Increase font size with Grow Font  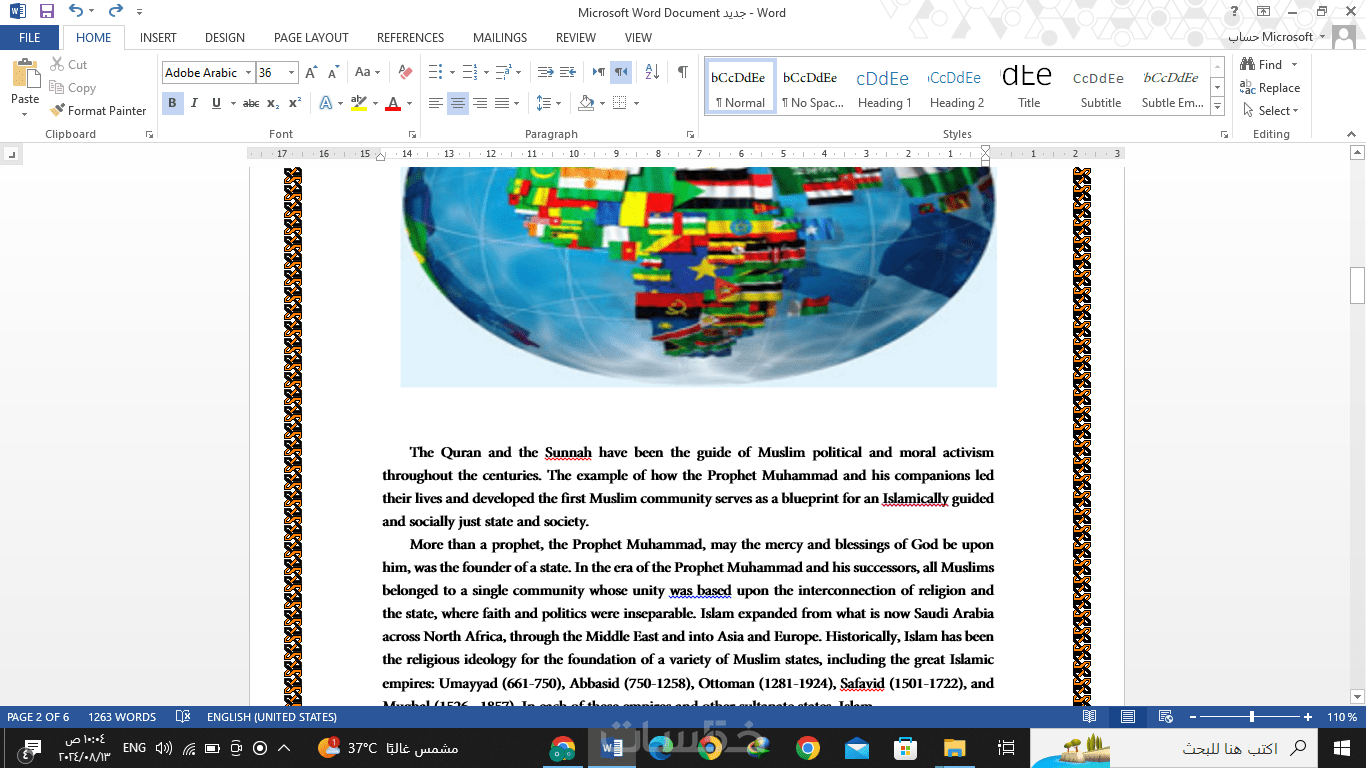pyautogui.click(x=311, y=73)
